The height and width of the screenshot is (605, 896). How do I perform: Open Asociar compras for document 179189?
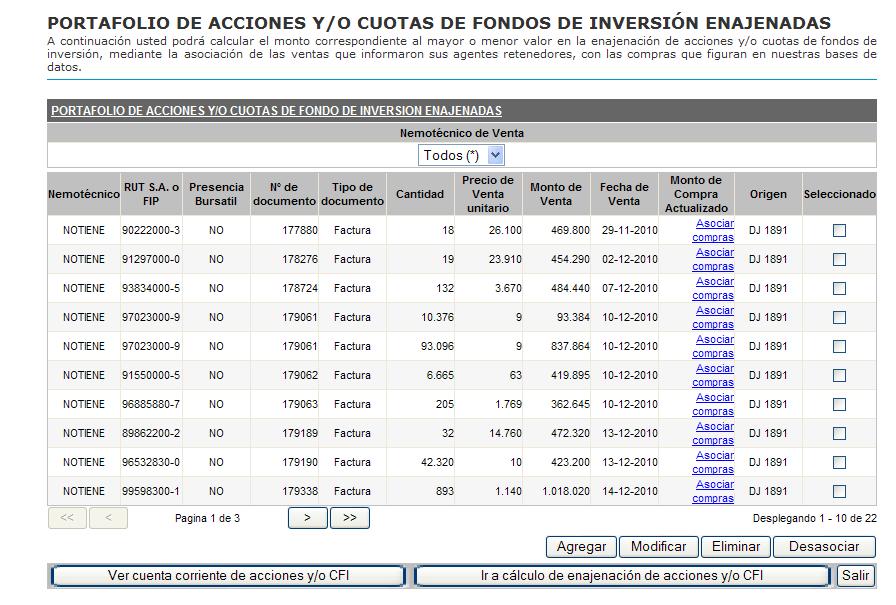[x=713, y=434]
